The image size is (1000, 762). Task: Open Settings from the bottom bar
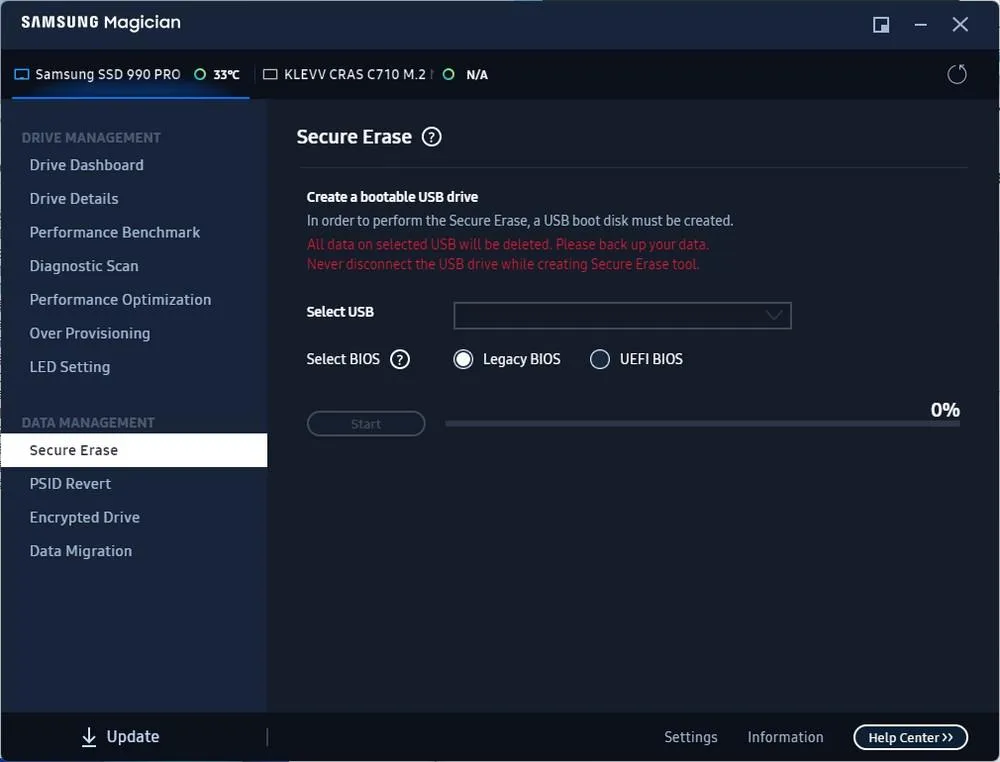pyautogui.click(x=691, y=738)
